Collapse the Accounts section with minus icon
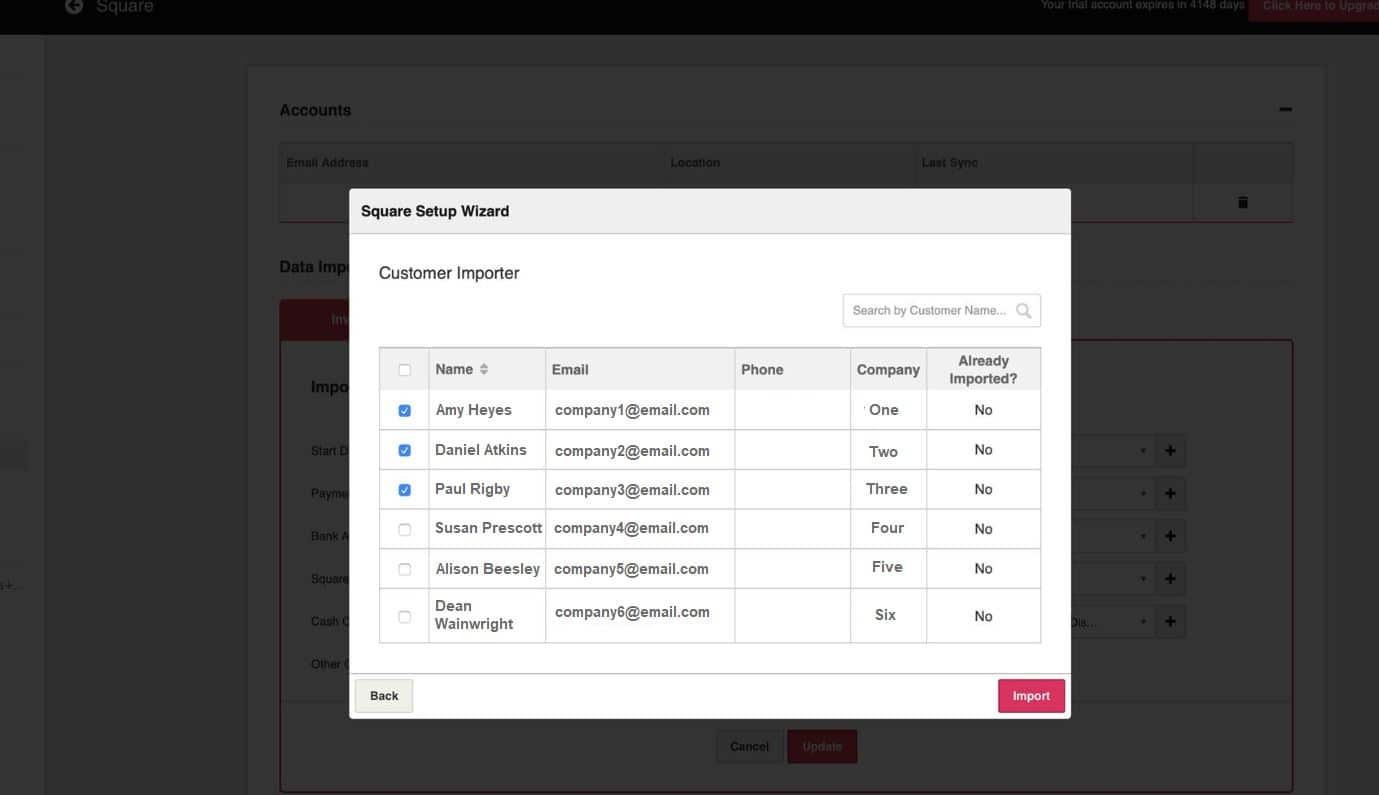 [1285, 110]
